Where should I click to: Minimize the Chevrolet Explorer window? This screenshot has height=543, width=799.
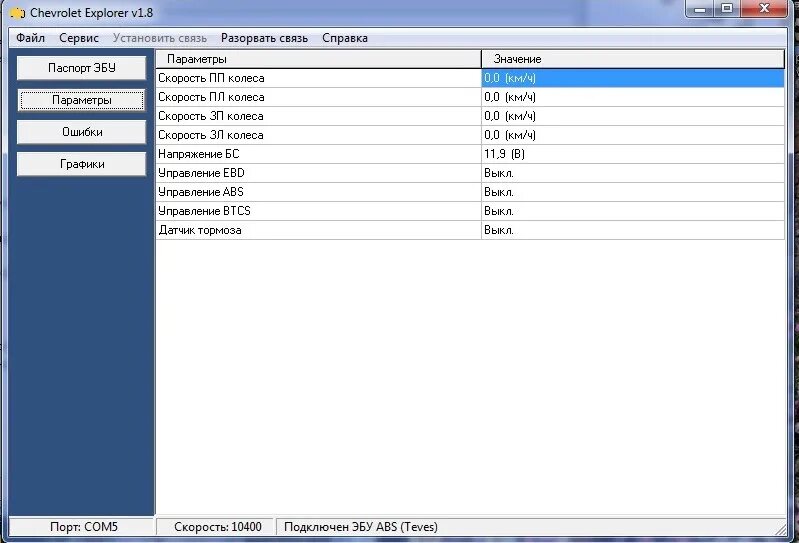coord(700,9)
